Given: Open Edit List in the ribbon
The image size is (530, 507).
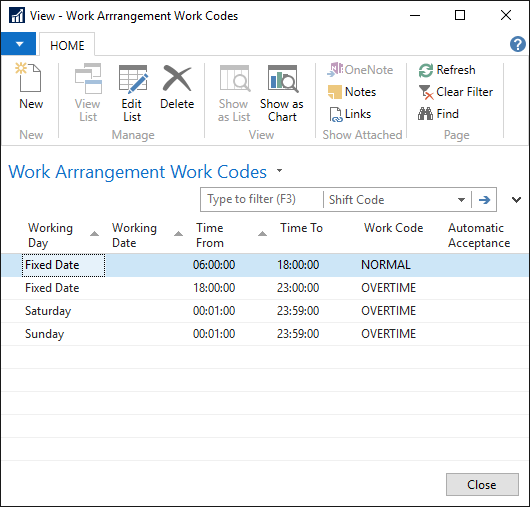Looking at the screenshot, I should pyautogui.click(x=132, y=93).
